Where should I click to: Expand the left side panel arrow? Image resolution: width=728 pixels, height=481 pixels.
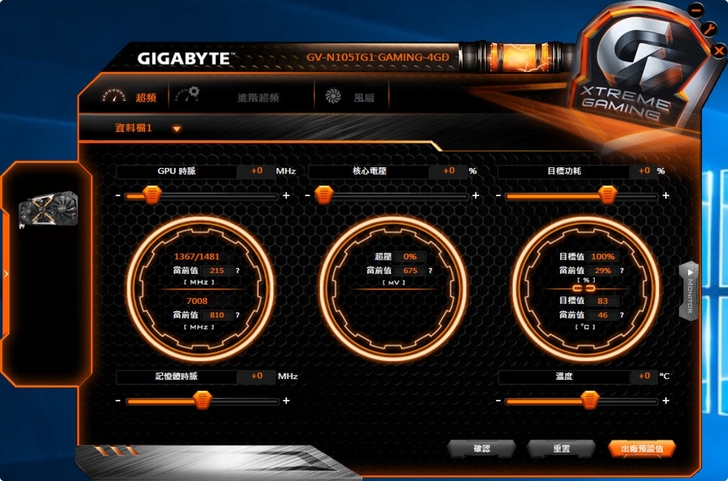6,274
